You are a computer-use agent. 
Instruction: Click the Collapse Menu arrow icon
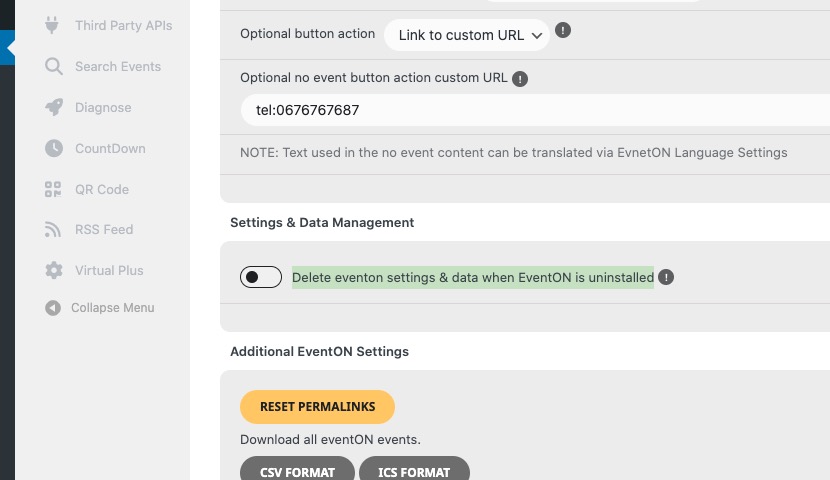tap(52, 307)
